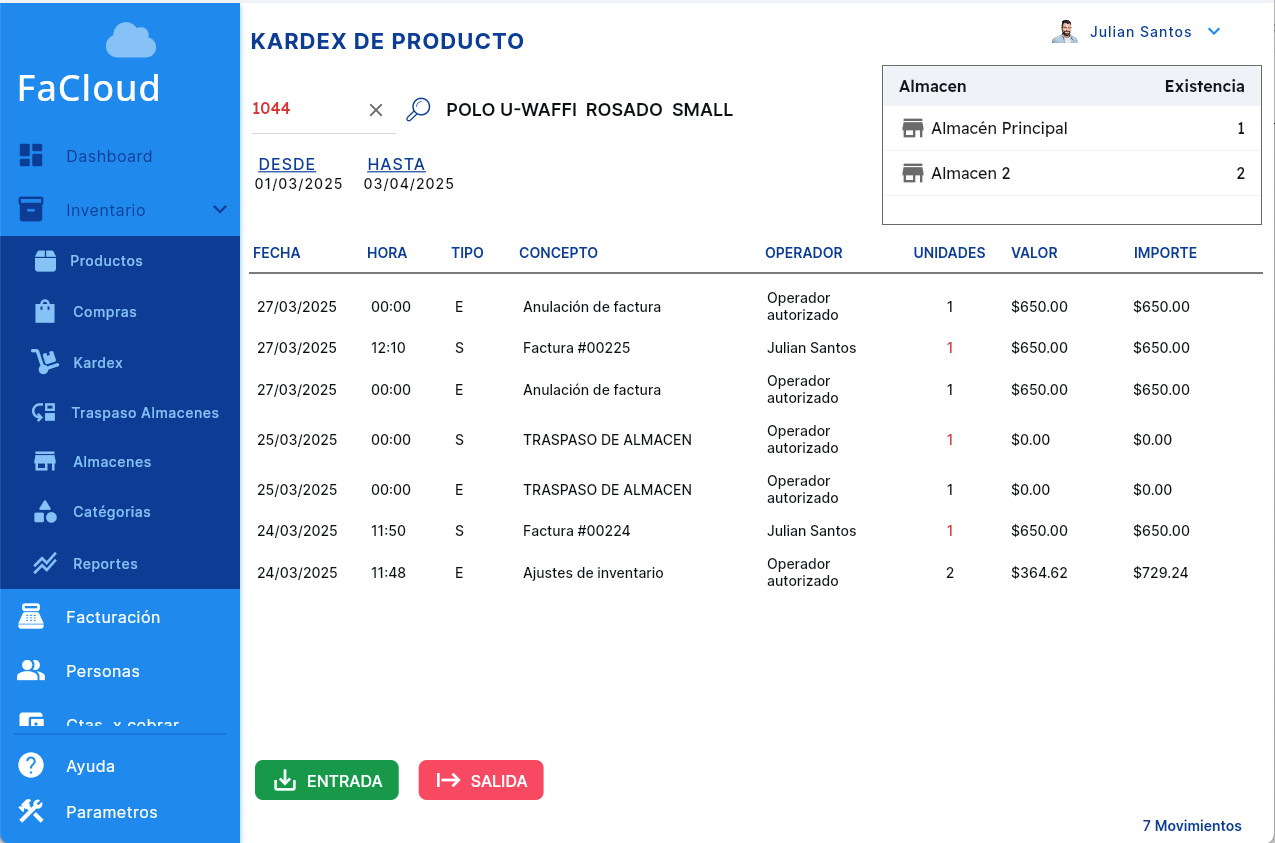Open the HASTA date picker

pos(396,165)
